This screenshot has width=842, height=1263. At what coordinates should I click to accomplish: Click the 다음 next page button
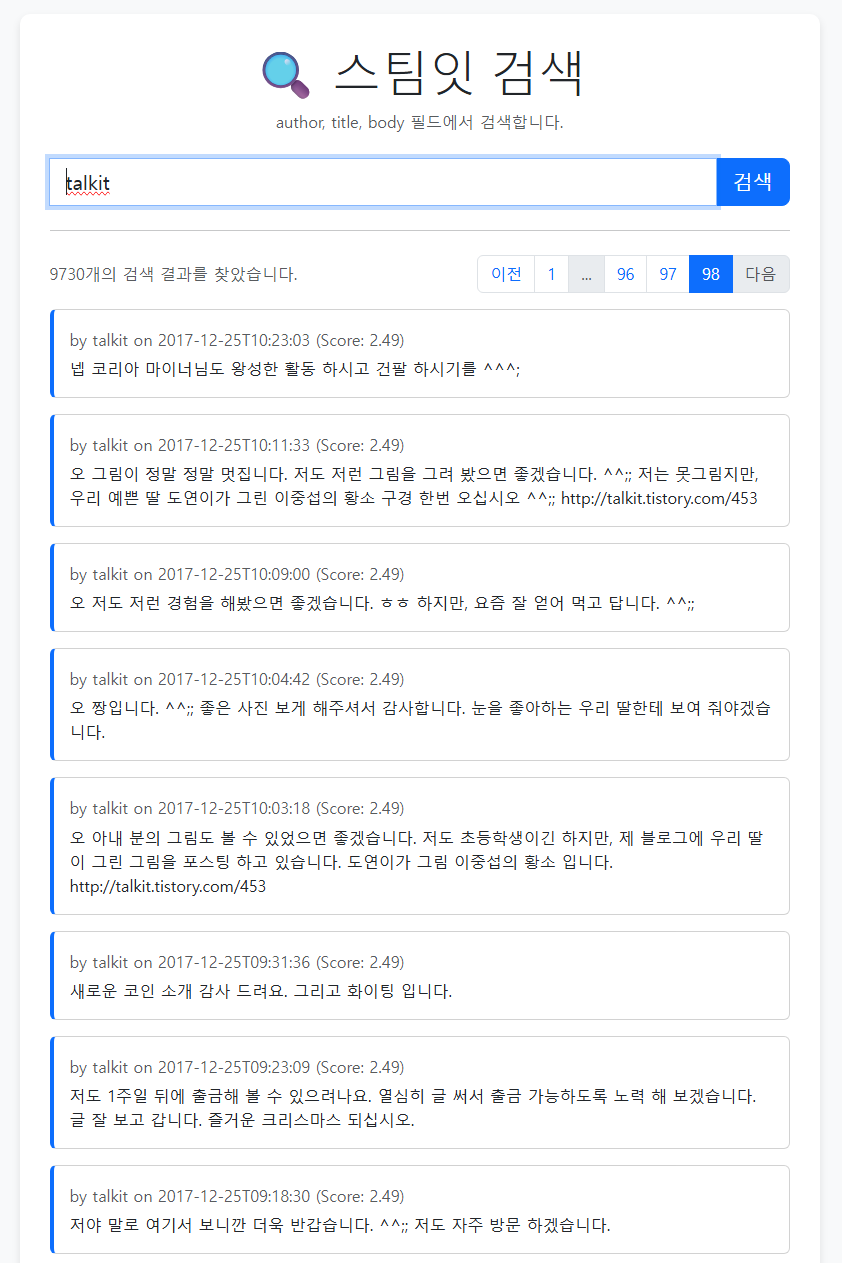pyautogui.click(x=761, y=274)
